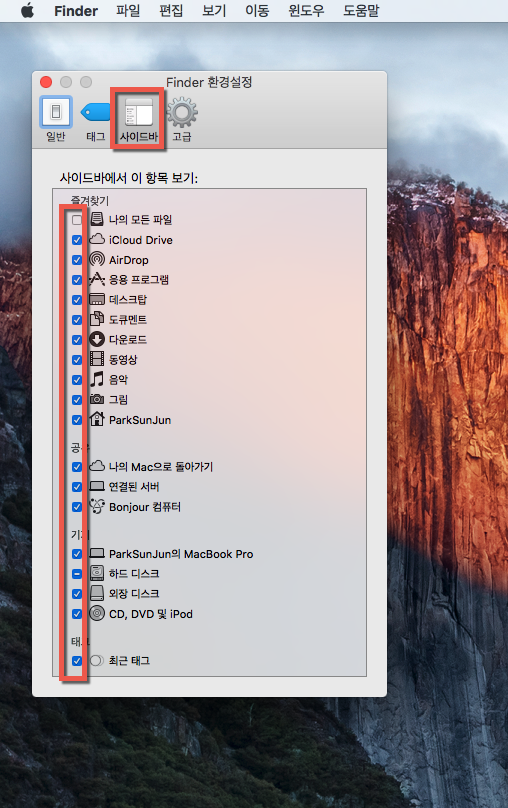Uncheck the AirDrop checkbox
Image resolution: width=508 pixels, height=808 pixels.
pos(77,260)
